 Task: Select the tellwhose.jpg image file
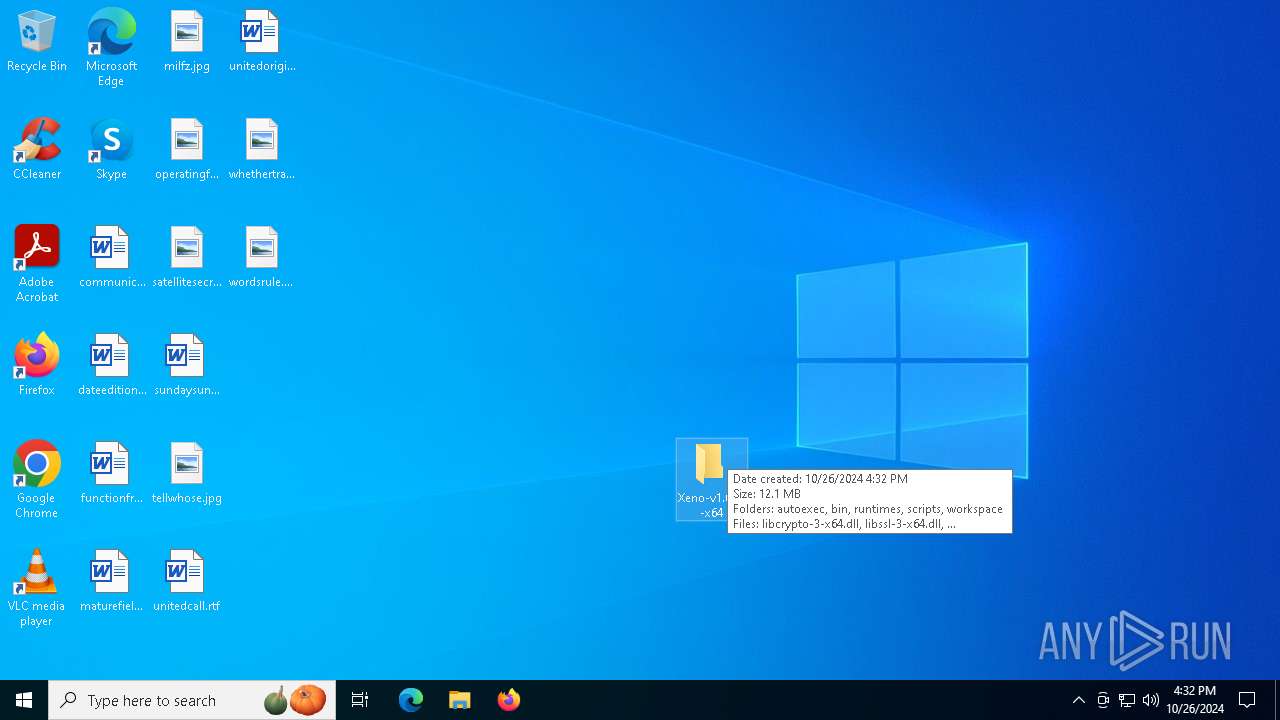coord(187,474)
